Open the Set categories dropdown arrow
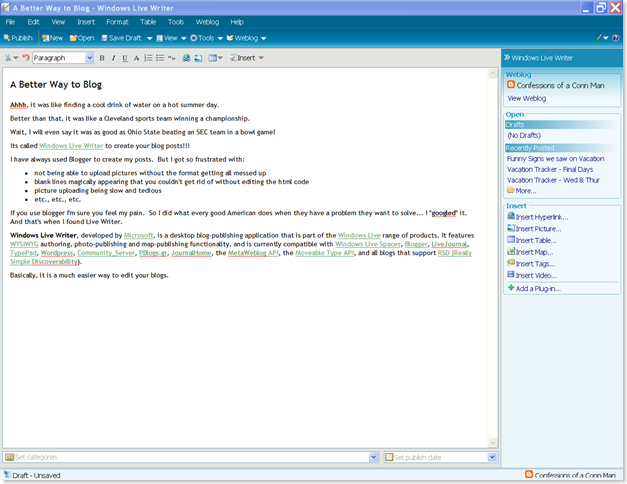627x484 pixels. point(374,457)
